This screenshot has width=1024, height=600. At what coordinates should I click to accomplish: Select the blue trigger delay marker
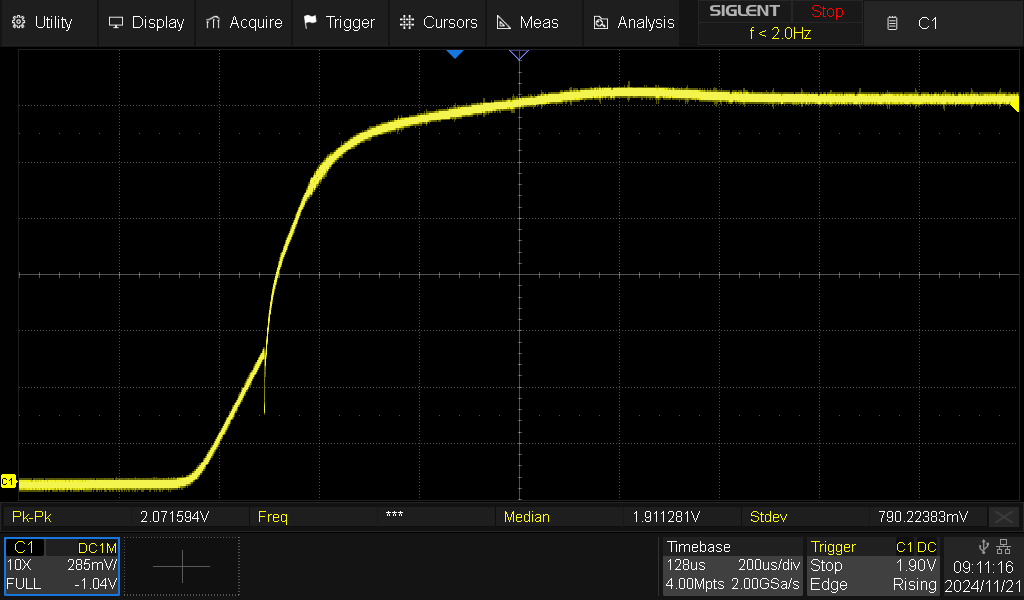click(455, 54)
